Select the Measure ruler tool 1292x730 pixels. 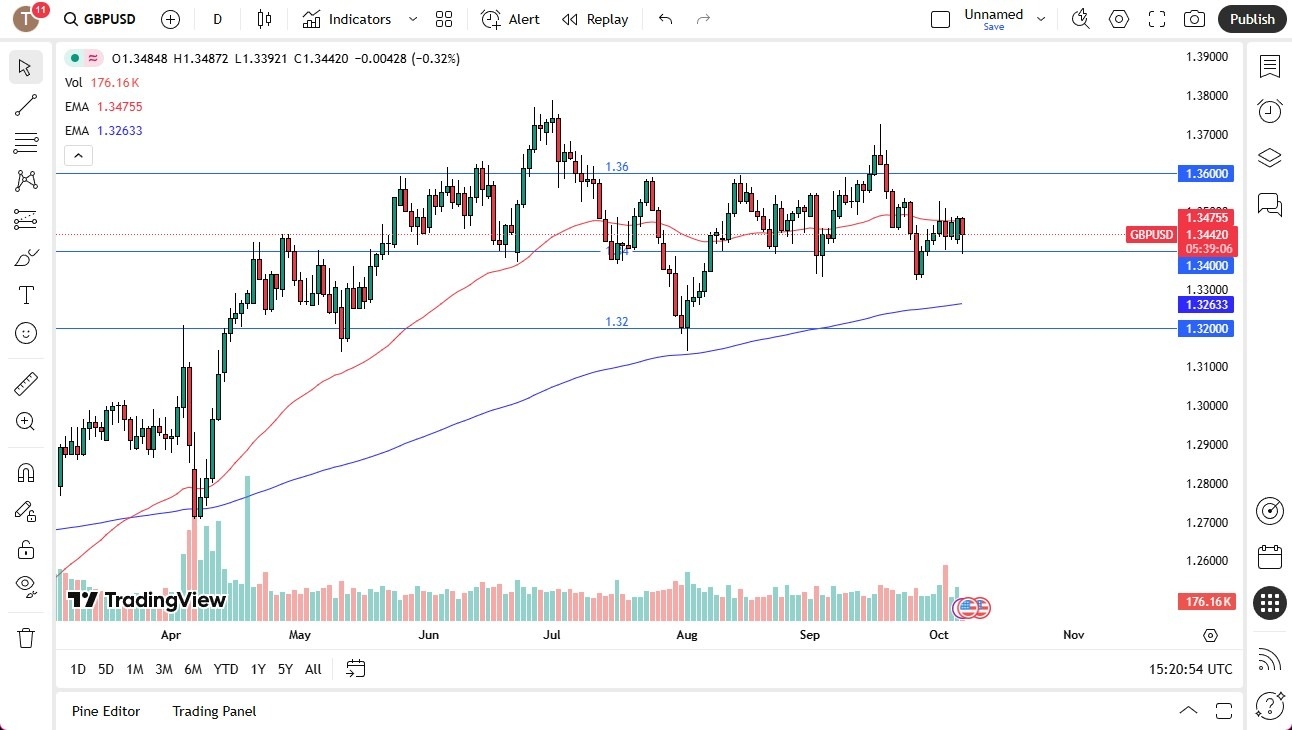[x=26, y=383]
